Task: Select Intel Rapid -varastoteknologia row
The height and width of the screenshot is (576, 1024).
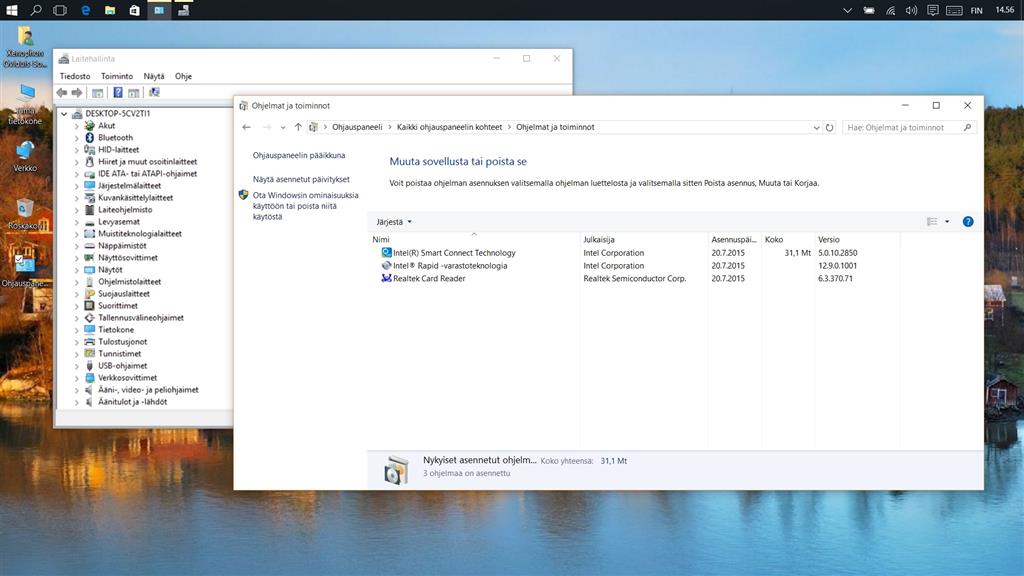Action: [x=633, y=266]
